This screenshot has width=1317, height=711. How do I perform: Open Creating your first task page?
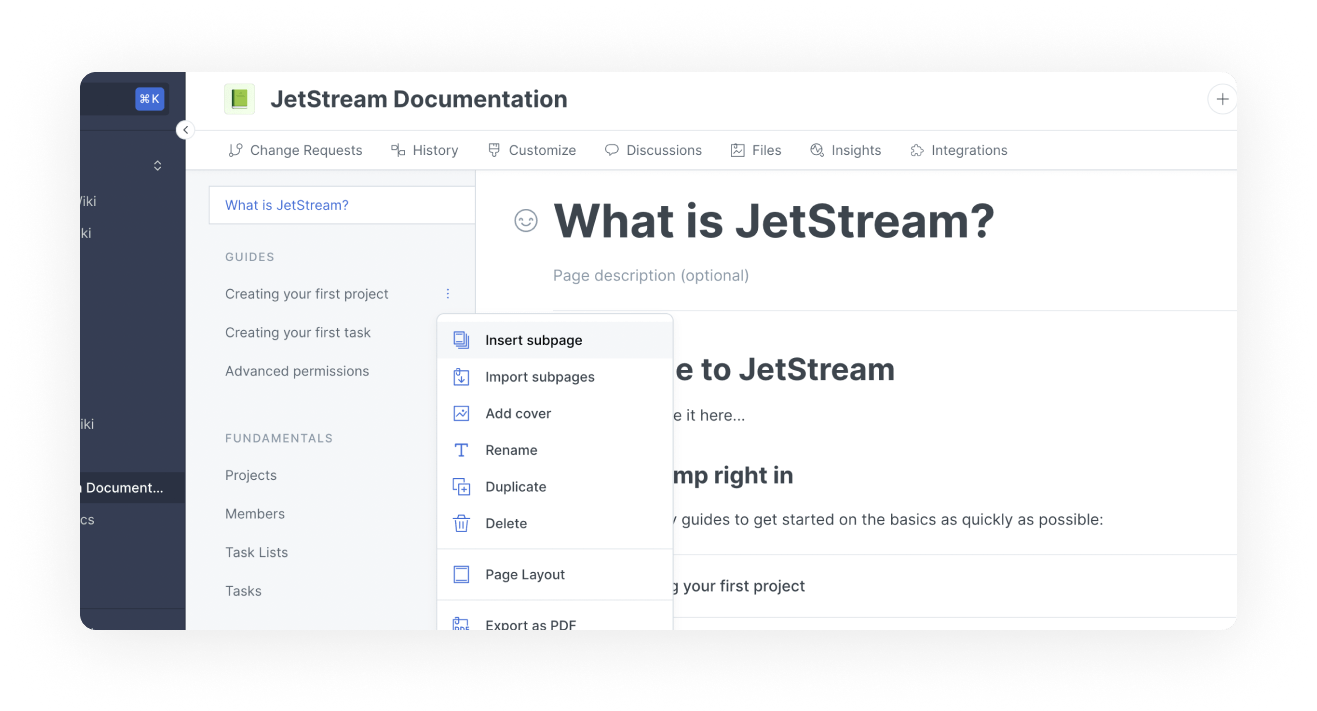click(298, 332)
